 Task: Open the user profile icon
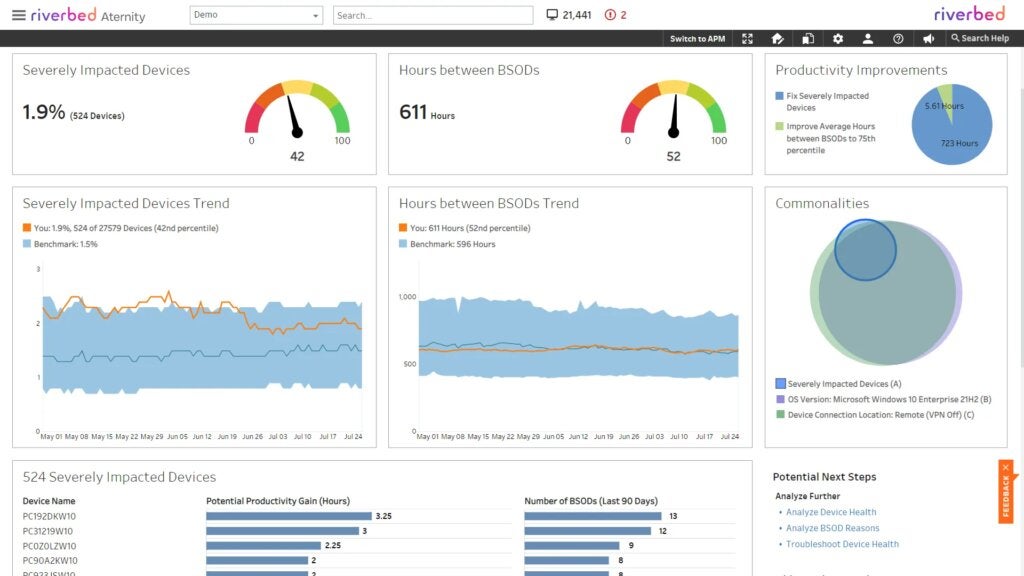[868, 38]
